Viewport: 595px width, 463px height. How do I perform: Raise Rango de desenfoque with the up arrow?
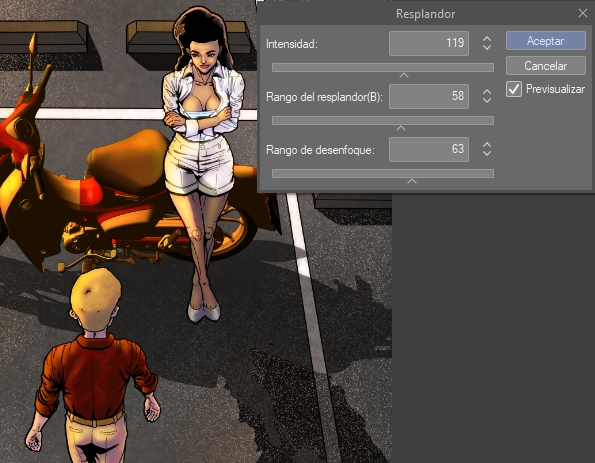487,145
